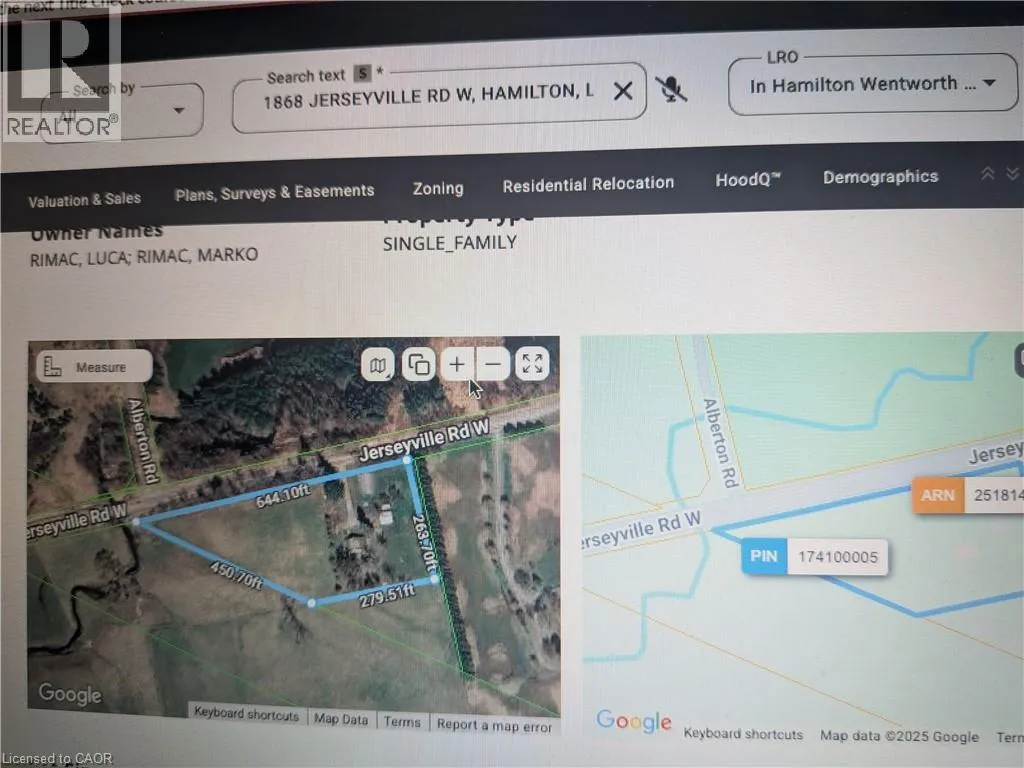The image size is (1024, 768).
Task: Open the Search by dropdown
Action: 123,111
